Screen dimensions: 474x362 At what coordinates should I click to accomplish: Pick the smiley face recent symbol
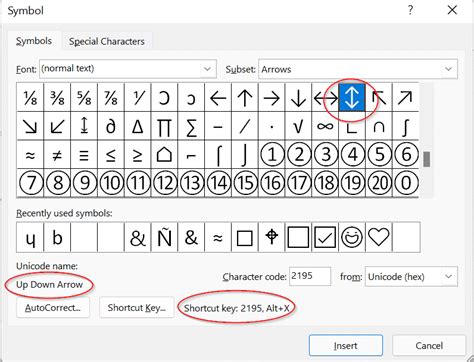pos(352,237)
